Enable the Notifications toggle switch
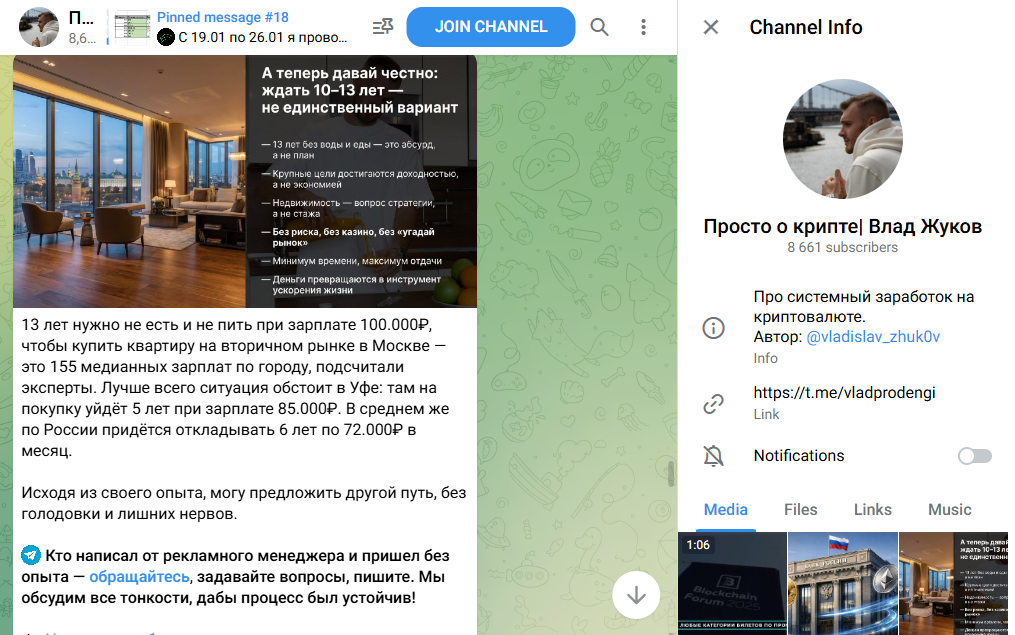The image size is (1015, 635). pos(973,455)
